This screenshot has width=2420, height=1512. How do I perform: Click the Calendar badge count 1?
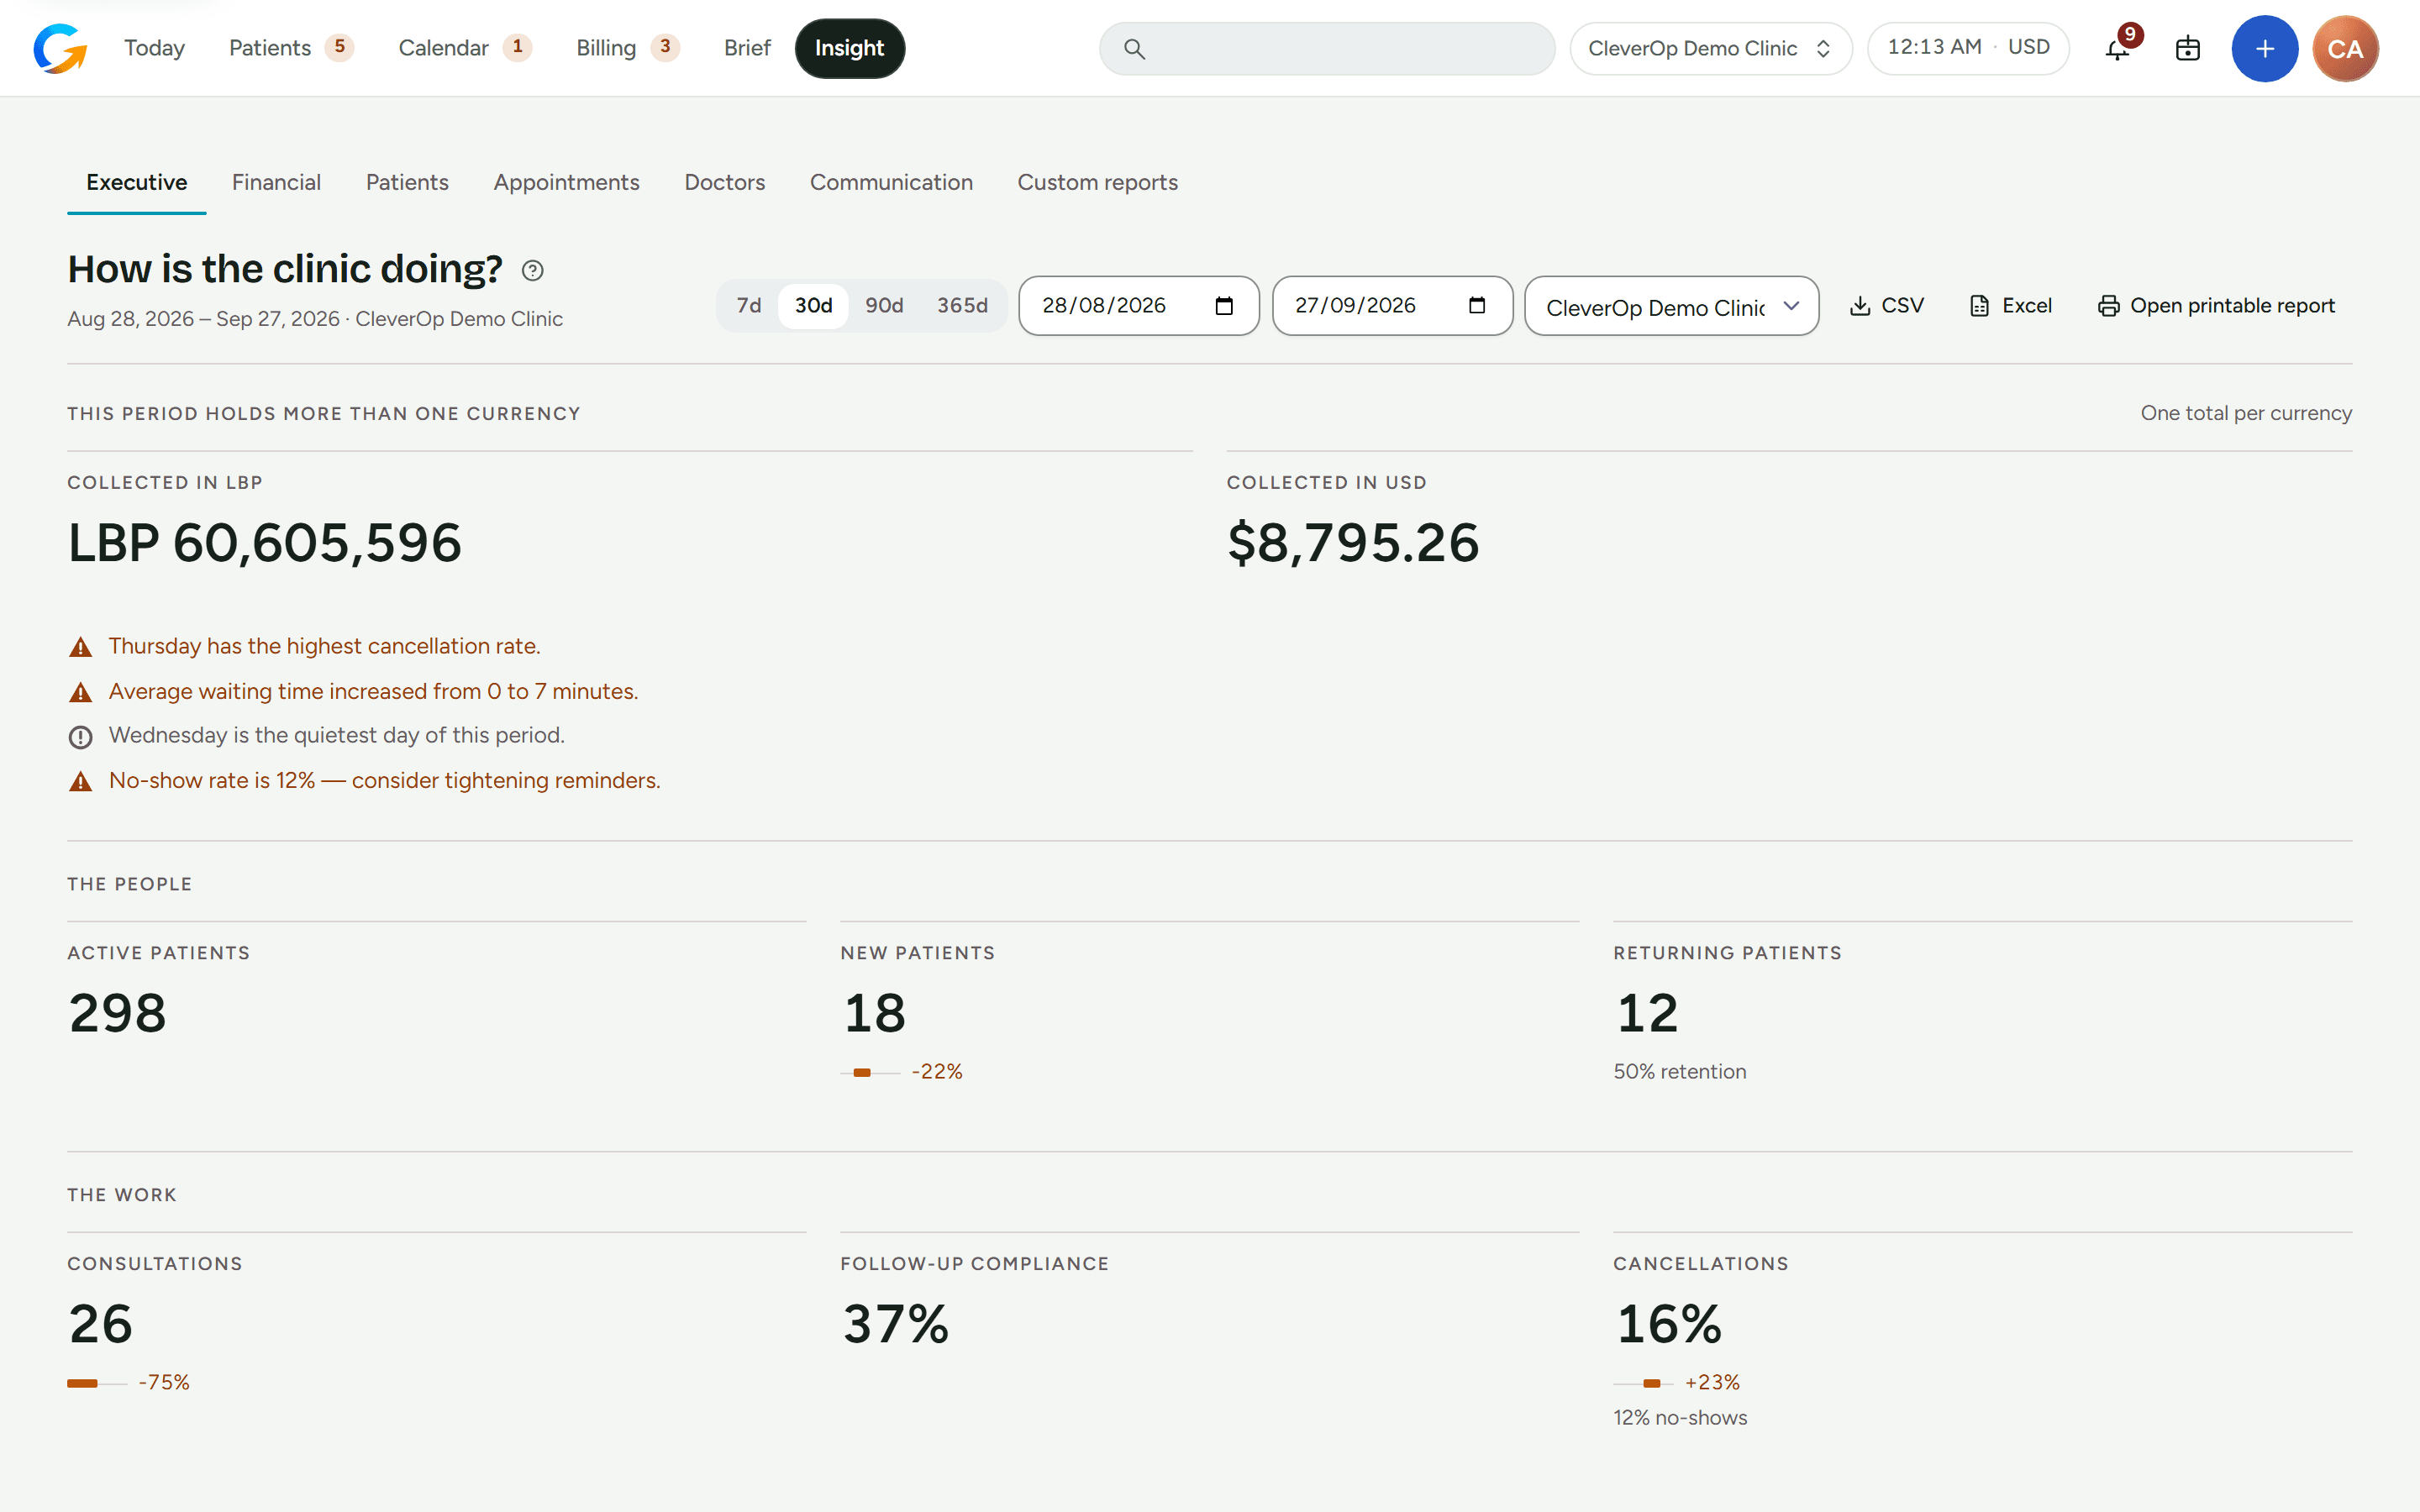coord(517,48)
